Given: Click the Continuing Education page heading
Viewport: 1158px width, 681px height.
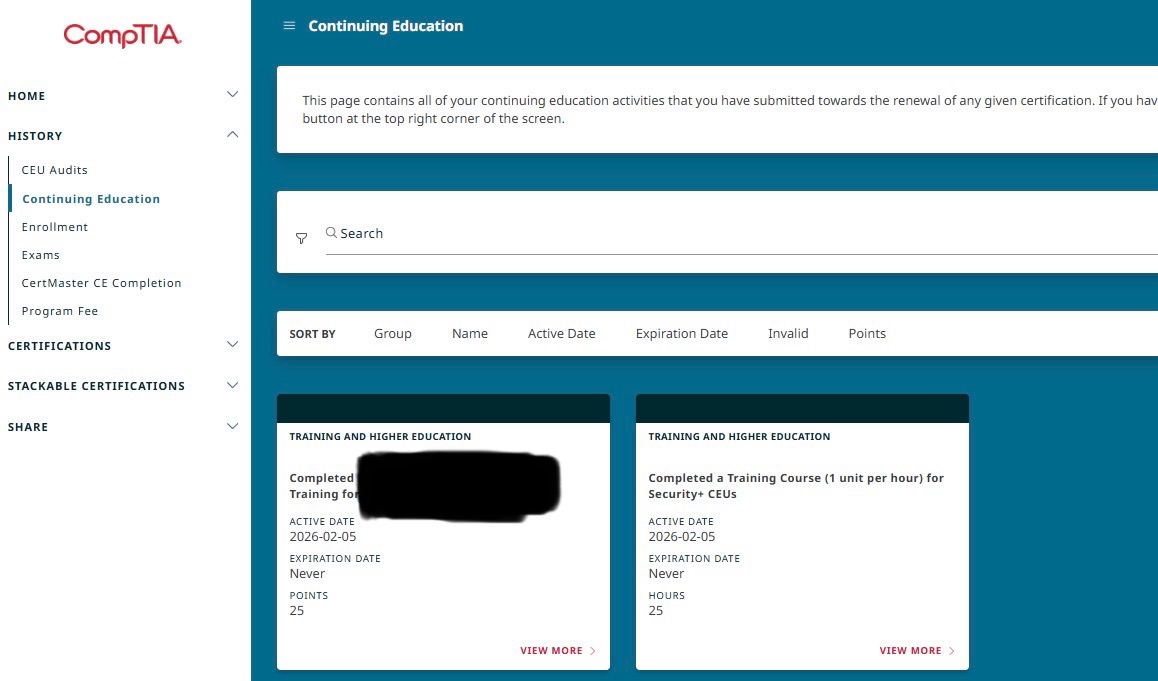Looking at the screenshot, I should tap(386, 26).
